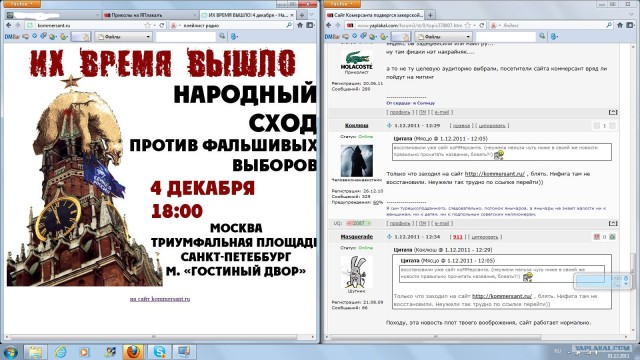Click left window horizontal scrollbar

(x=154, y=337)
